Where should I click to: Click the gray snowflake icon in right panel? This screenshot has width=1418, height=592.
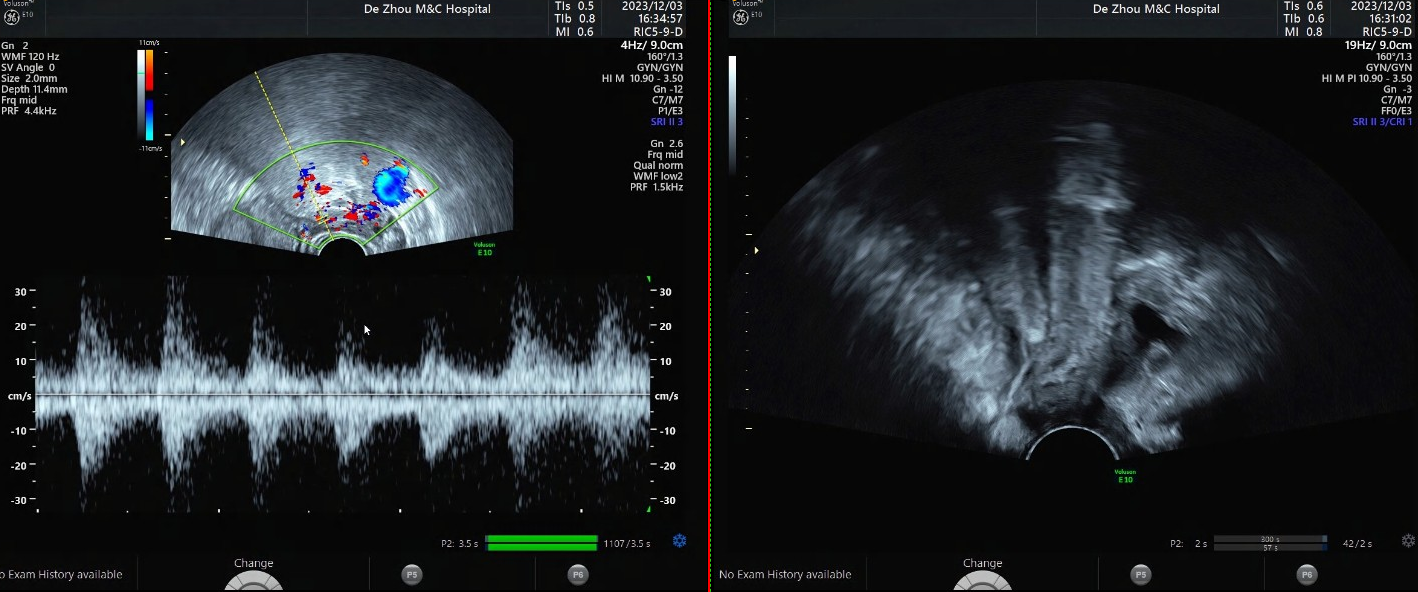click(1408, 541)
